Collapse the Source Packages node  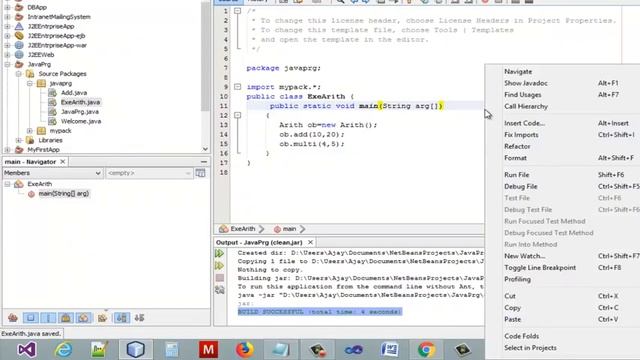coord(18,74)
